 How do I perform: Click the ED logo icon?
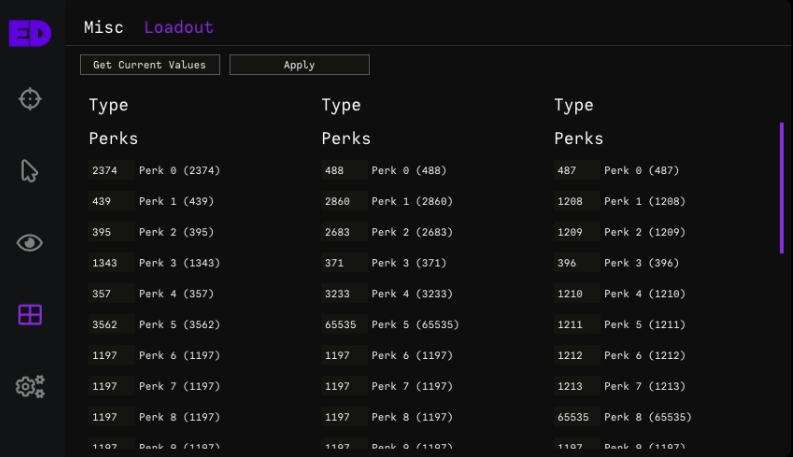[x=29, y=32]
